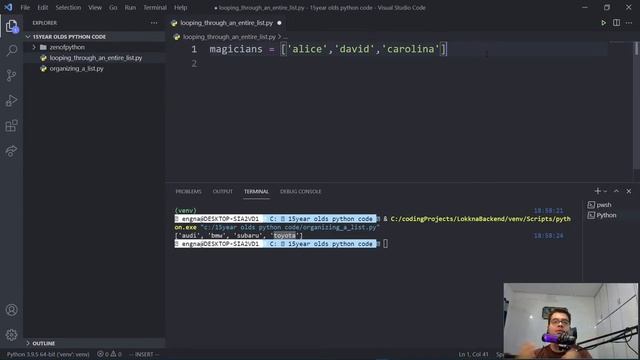Open the Help menu
Screen dimensions: 640x360
click(x=180, y=7)
